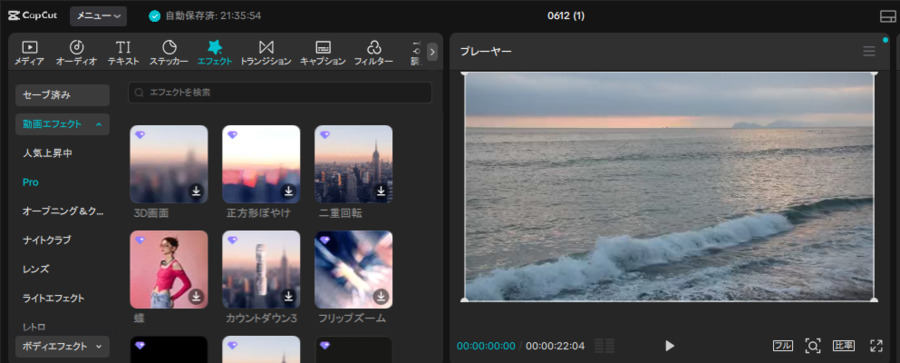
Task: Open the オーディオ tab
Action: coord(76,53)
